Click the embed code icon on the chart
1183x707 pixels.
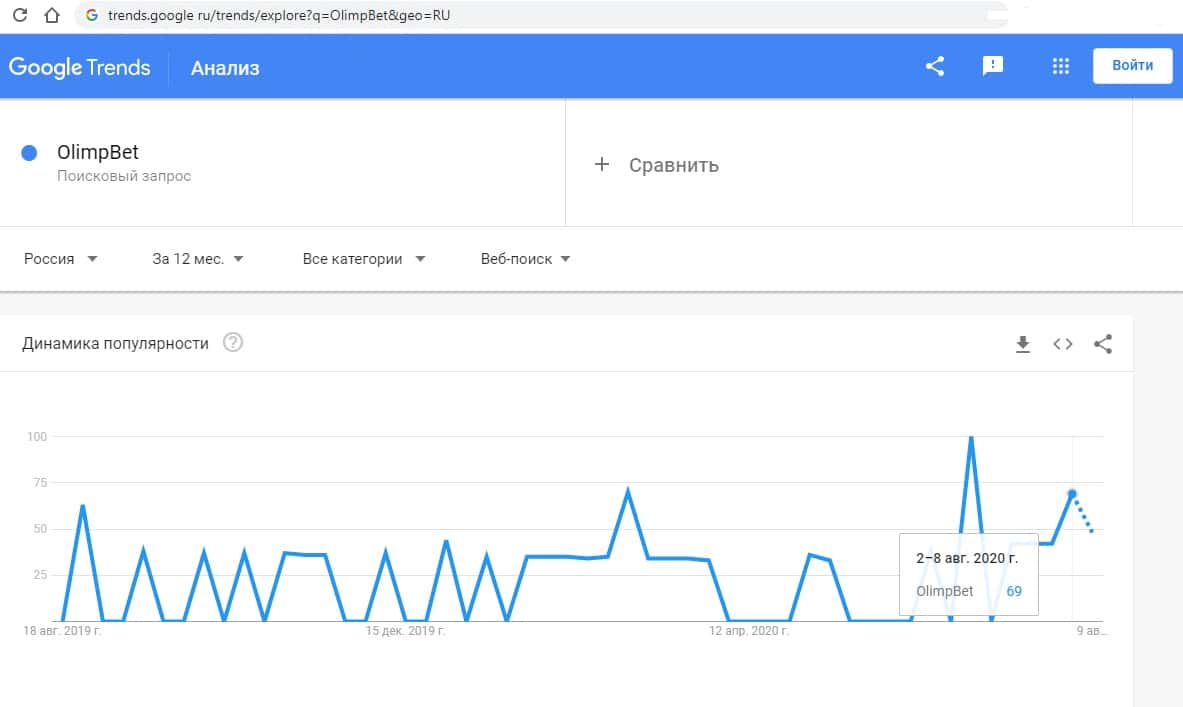(1063, 344)
